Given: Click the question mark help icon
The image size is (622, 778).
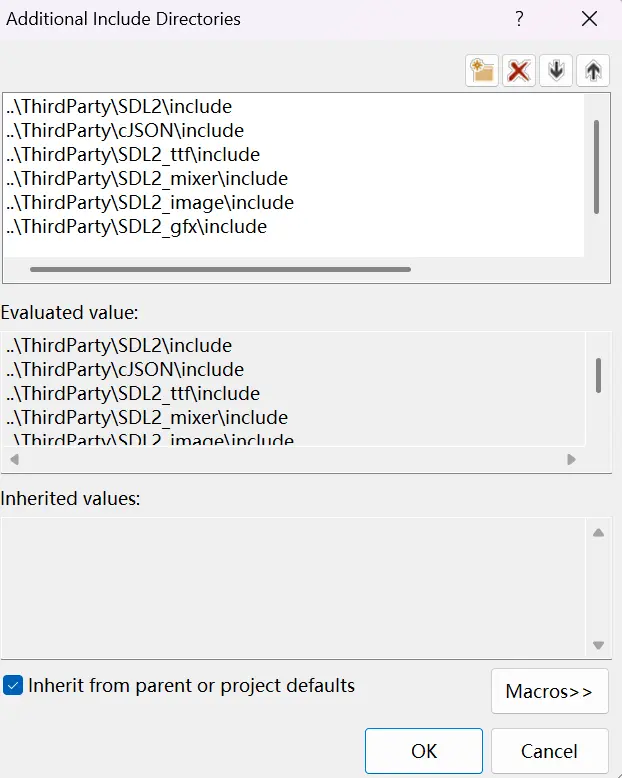Looking at the screenshot, I should (x=519, y=19).
